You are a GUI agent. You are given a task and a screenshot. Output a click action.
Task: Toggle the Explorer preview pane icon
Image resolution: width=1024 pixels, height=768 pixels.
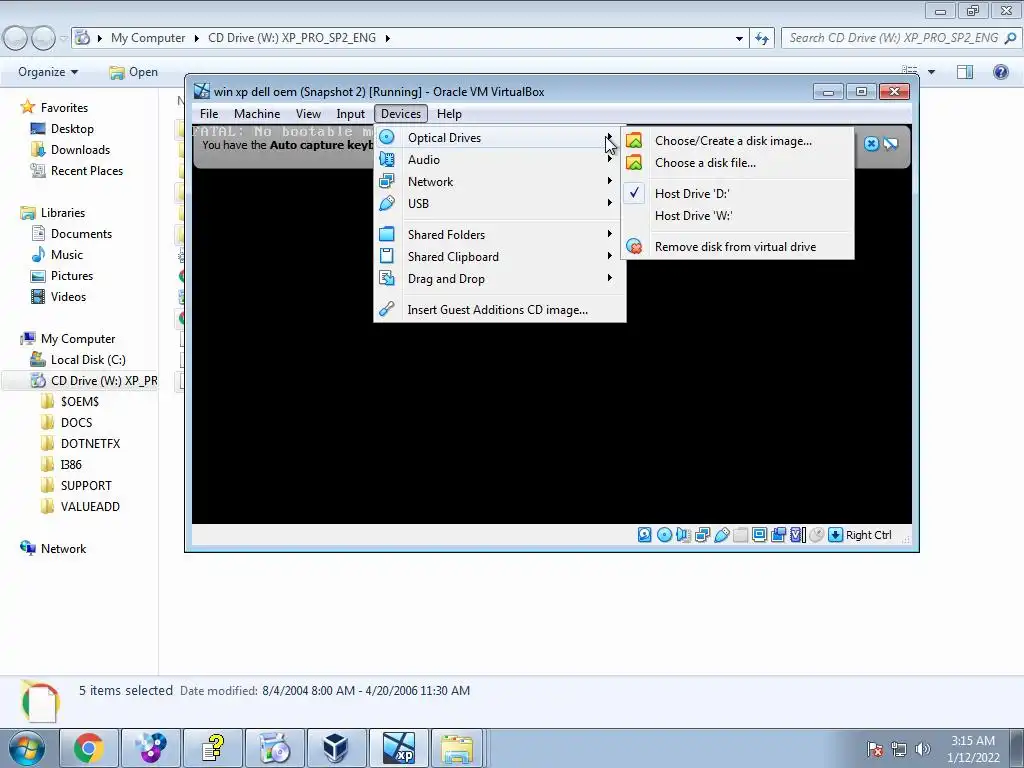tap(965, 72)
